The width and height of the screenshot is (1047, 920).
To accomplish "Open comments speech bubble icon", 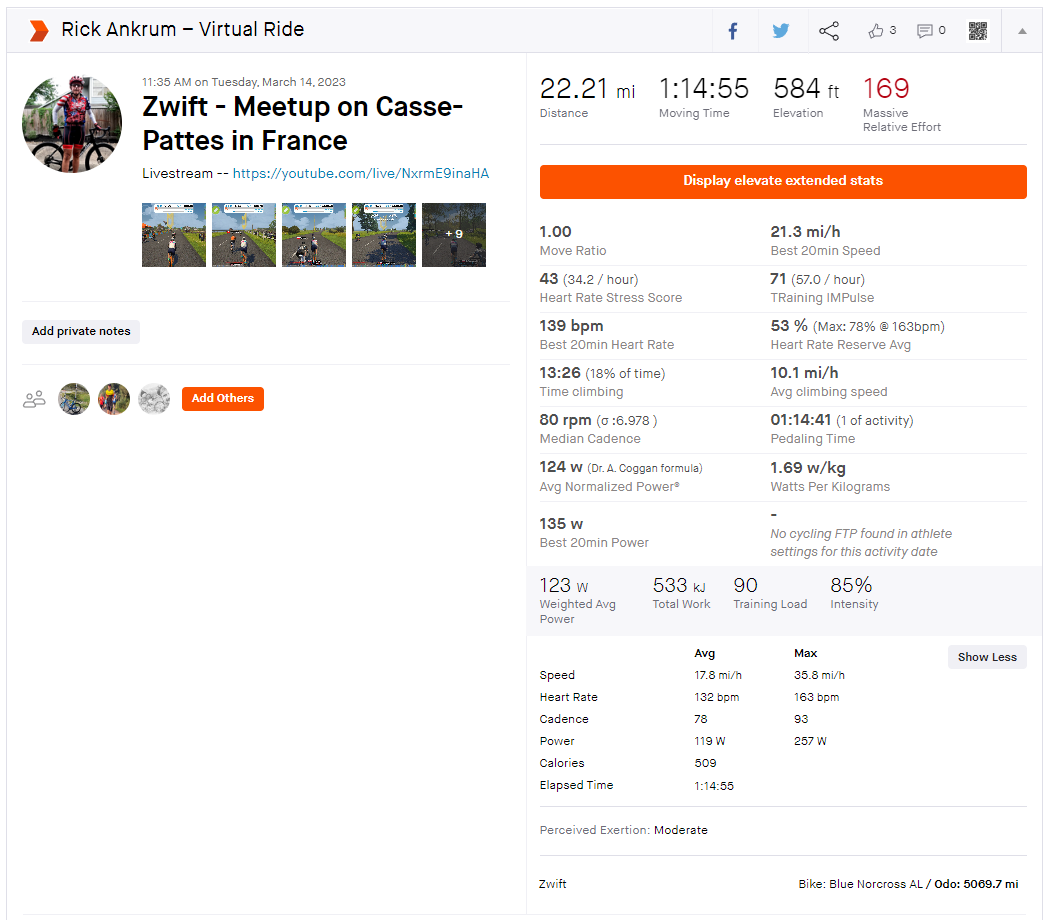I will [925, 31].
